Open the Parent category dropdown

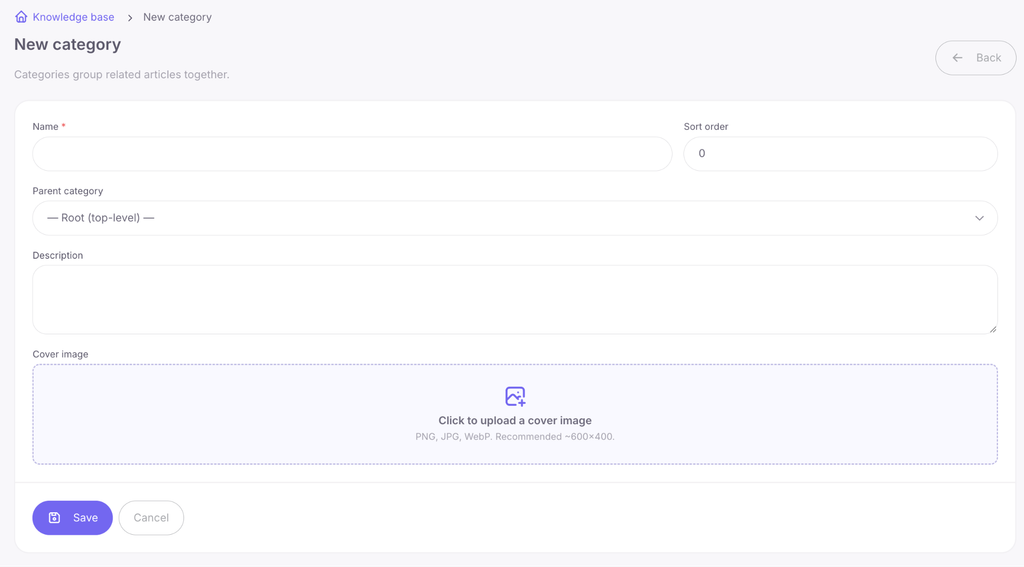(515, 218)
